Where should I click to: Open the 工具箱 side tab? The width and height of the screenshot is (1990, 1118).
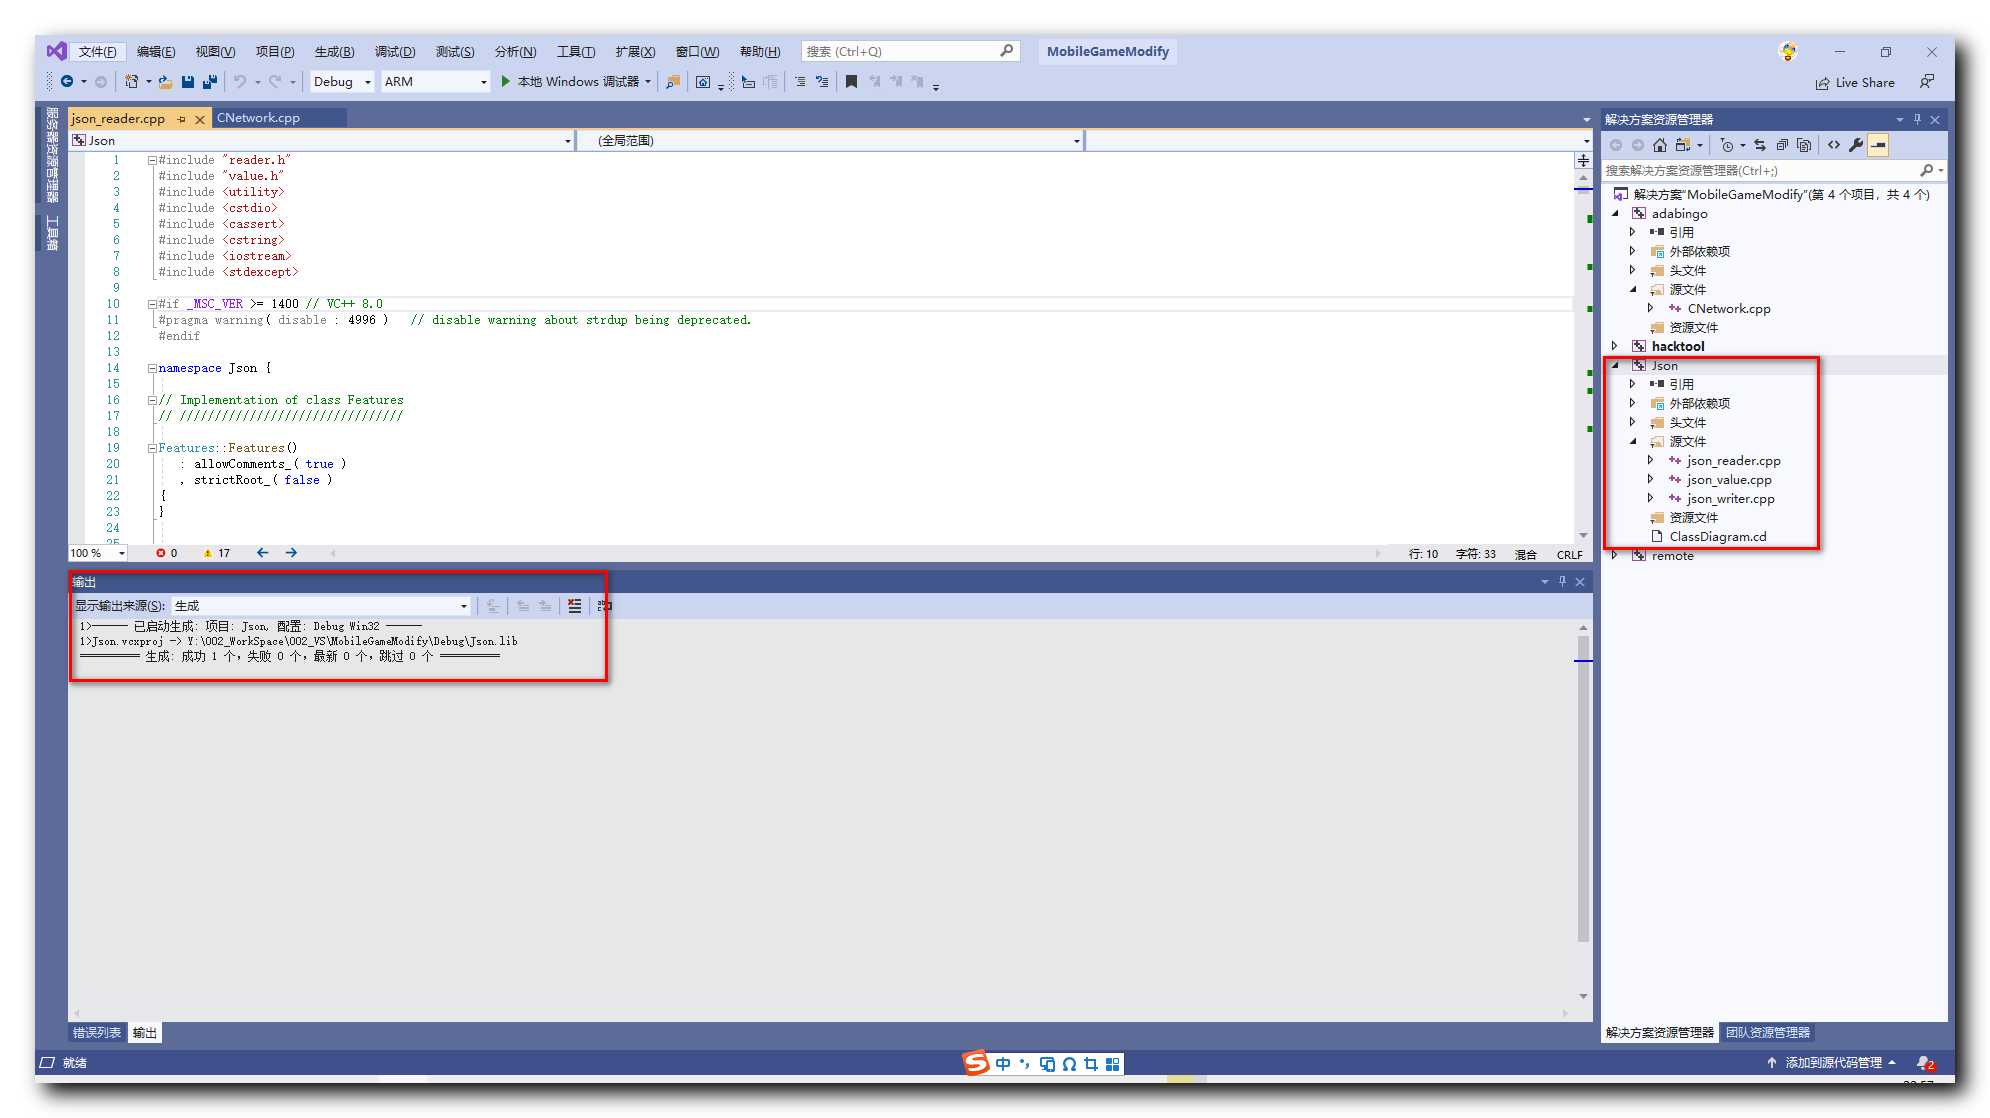52,233
